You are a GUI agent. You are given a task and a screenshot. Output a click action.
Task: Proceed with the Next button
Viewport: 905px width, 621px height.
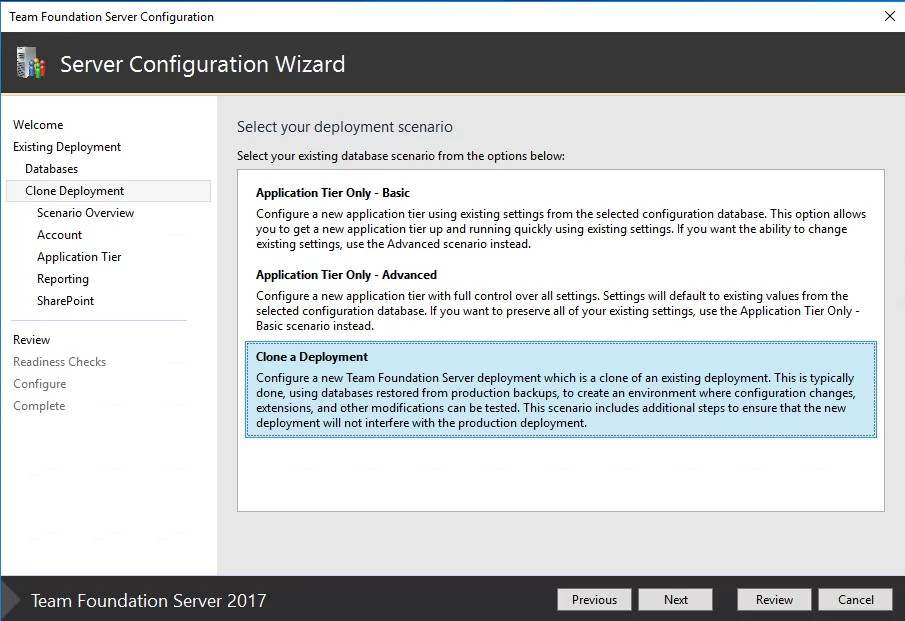tap(675, 600)
